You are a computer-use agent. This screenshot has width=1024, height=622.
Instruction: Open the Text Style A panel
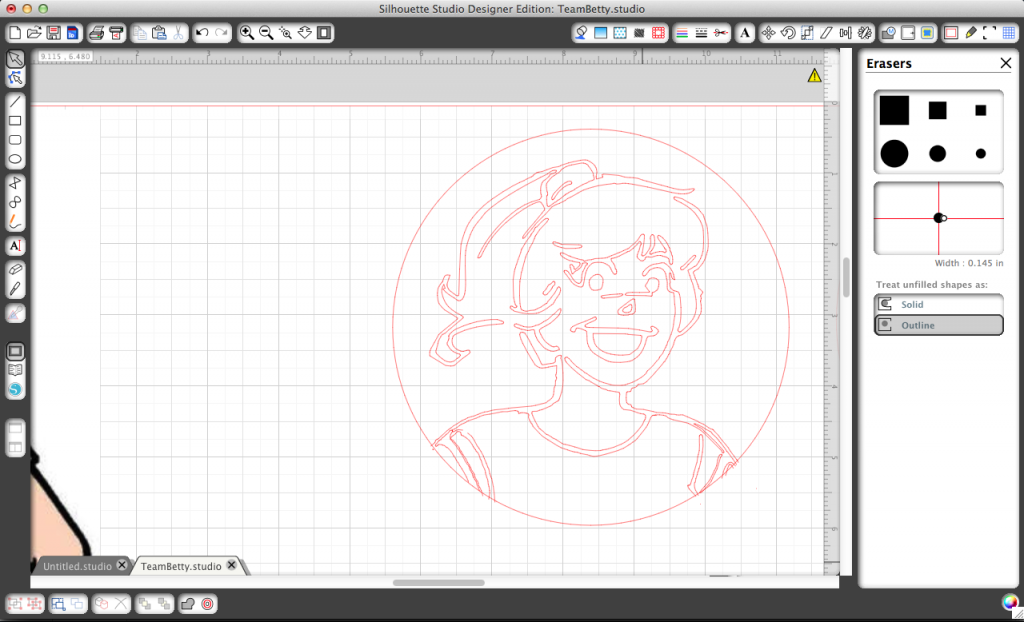[744, 33]
